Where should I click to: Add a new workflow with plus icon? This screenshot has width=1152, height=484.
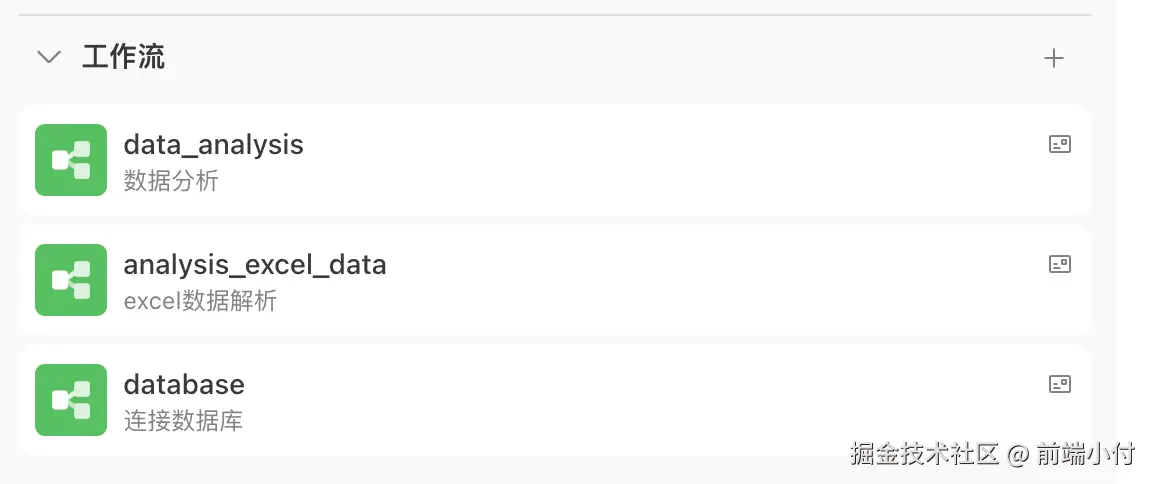[x=1054, y=59]
